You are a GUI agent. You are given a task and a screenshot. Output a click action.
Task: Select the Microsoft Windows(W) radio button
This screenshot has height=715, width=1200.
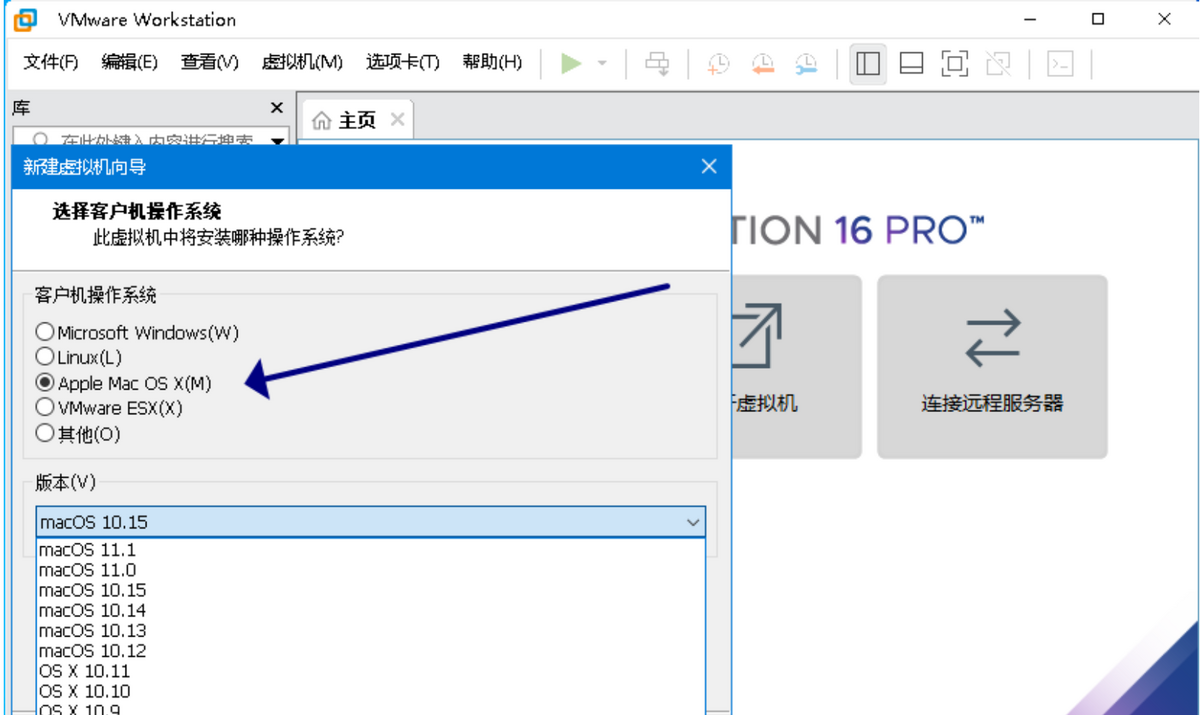tap(44, 332)
